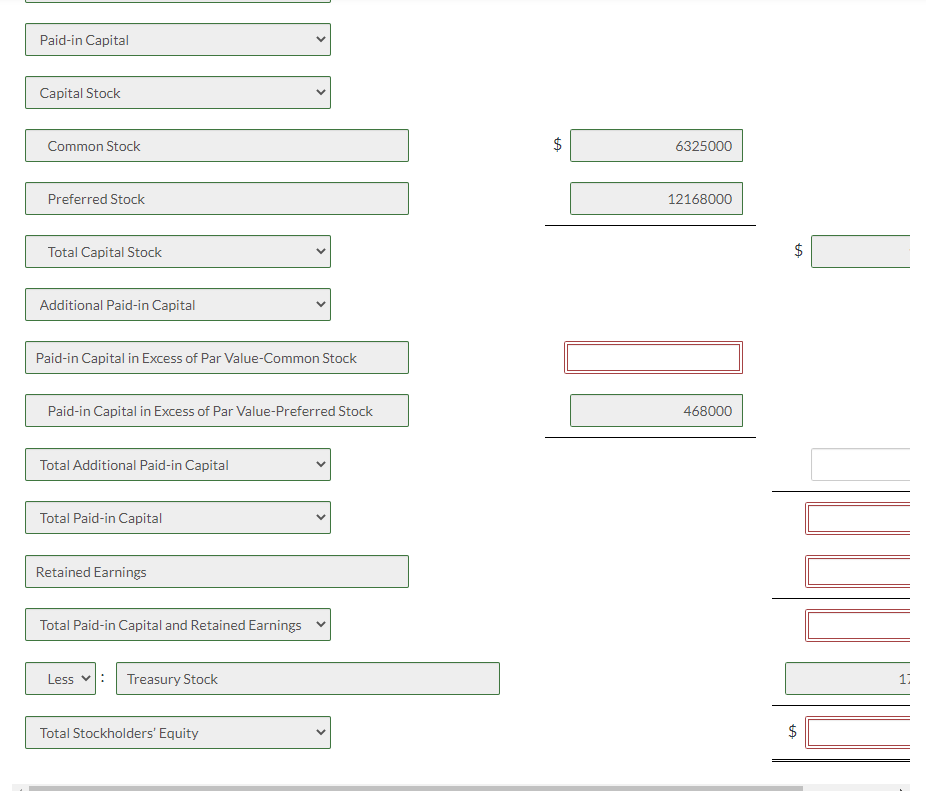Open the Less dropdown selector
This screenshot has width=926, height=791.
pos(60,679)
